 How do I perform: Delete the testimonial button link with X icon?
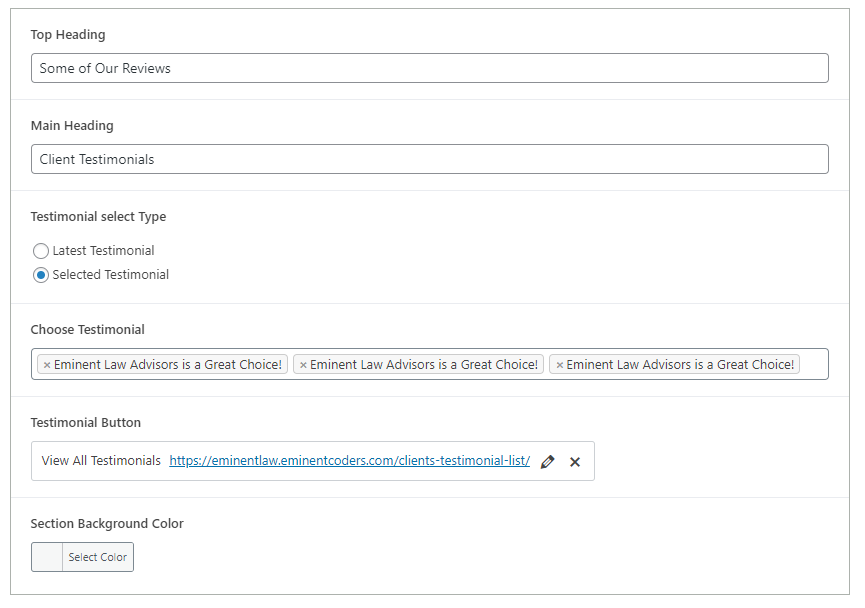(575, 462)
